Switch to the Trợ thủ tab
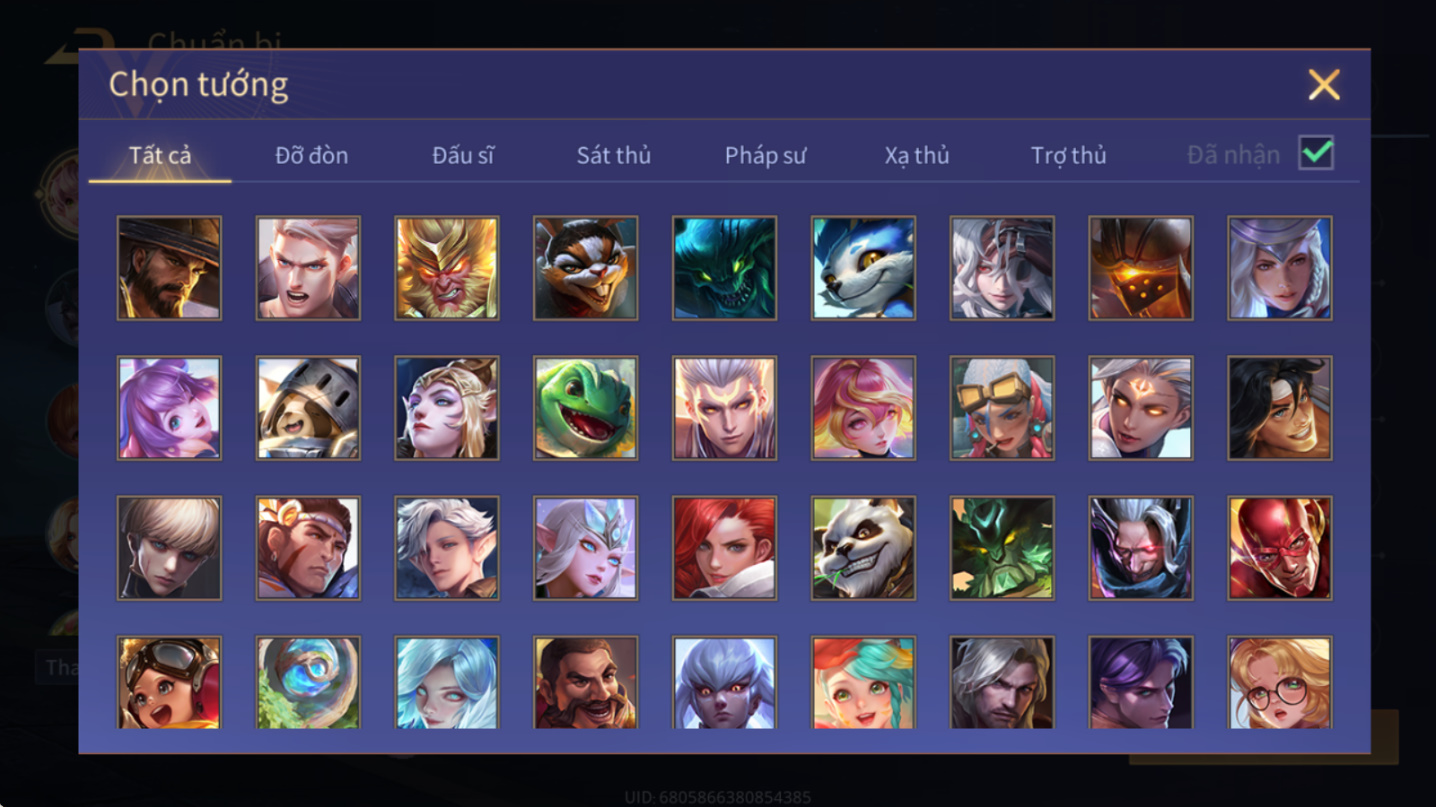The image size is (1436, 807). pyautogui.click(x=1068, y=155)
